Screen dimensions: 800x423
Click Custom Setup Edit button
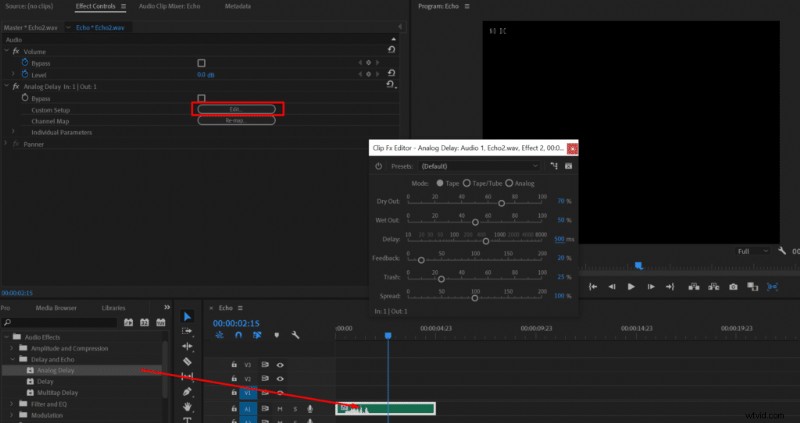click(x=236, y=109)
